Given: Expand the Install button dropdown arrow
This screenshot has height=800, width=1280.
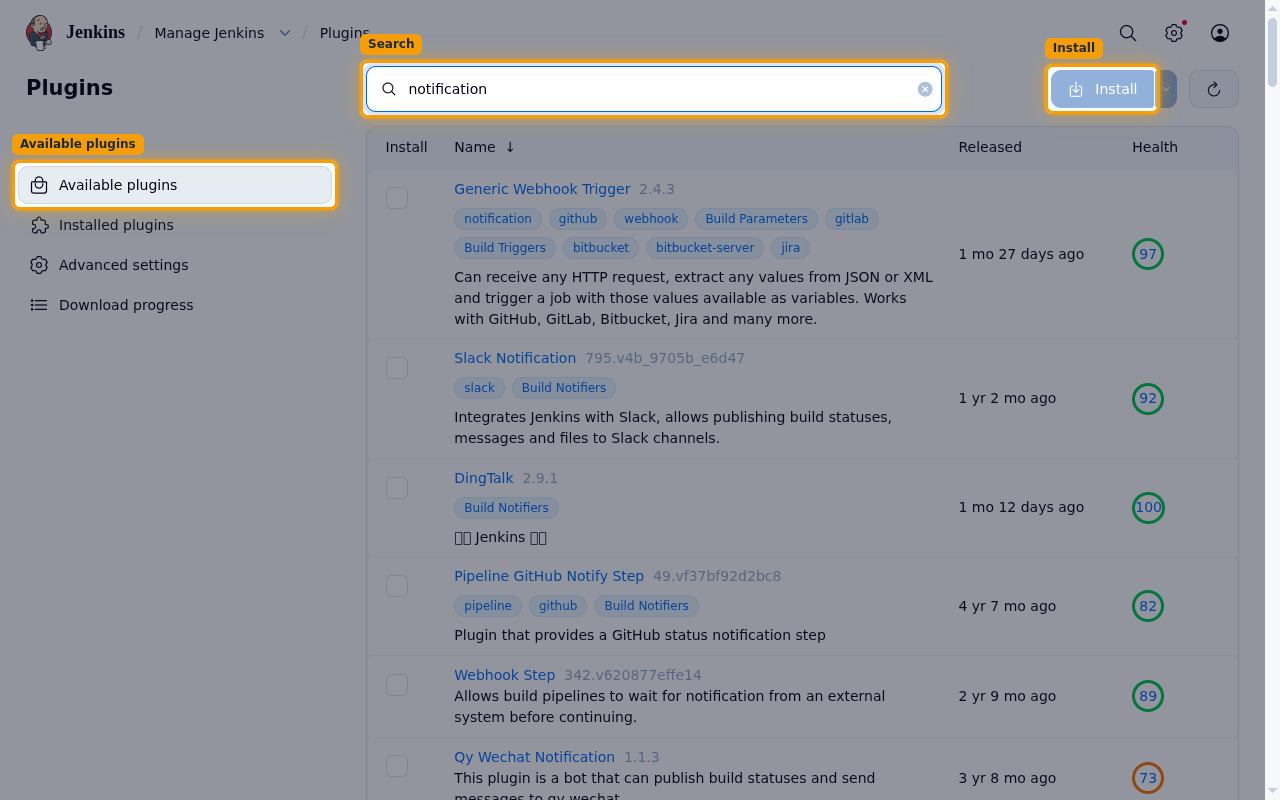Looking at the screenshot, I should [x=1167, y=89].
